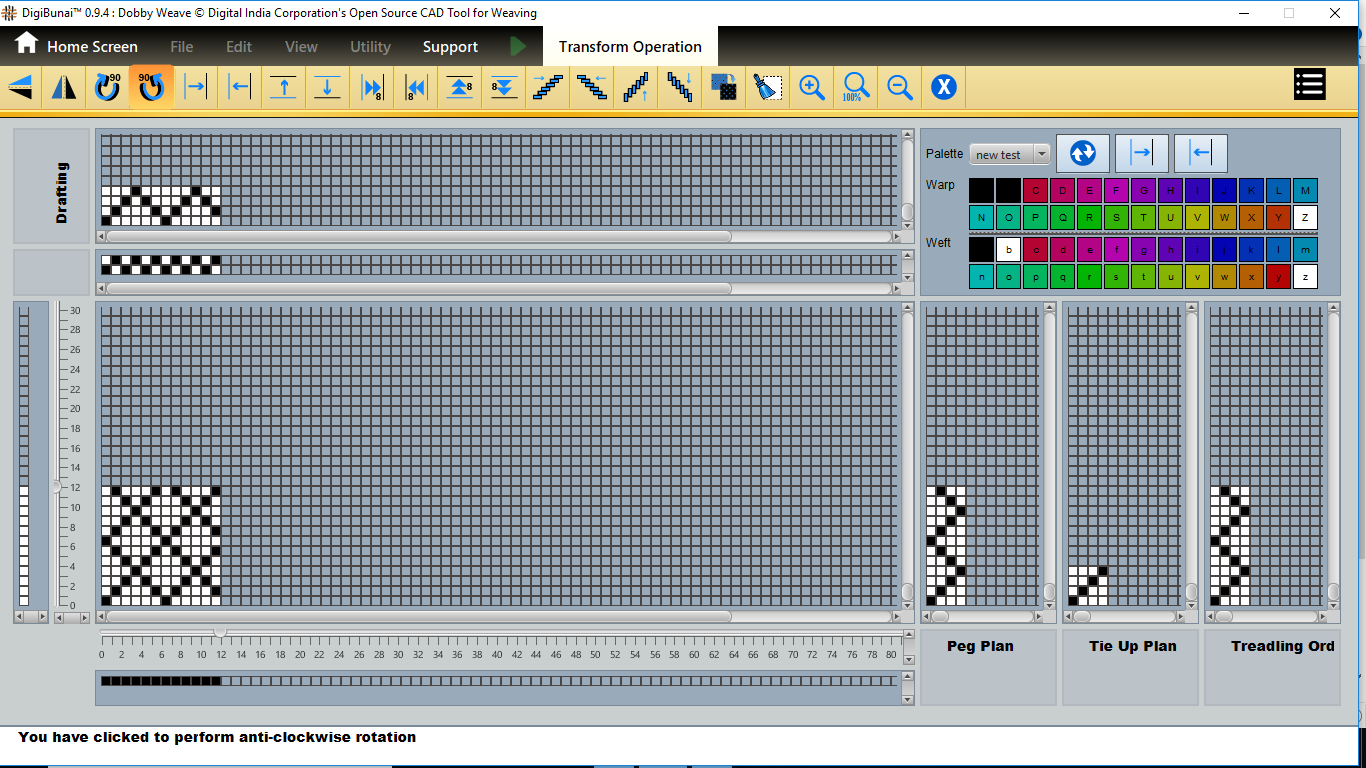1366x768 pixels.
Task: Select the clear brush tool icon
Action: [768, 87]
